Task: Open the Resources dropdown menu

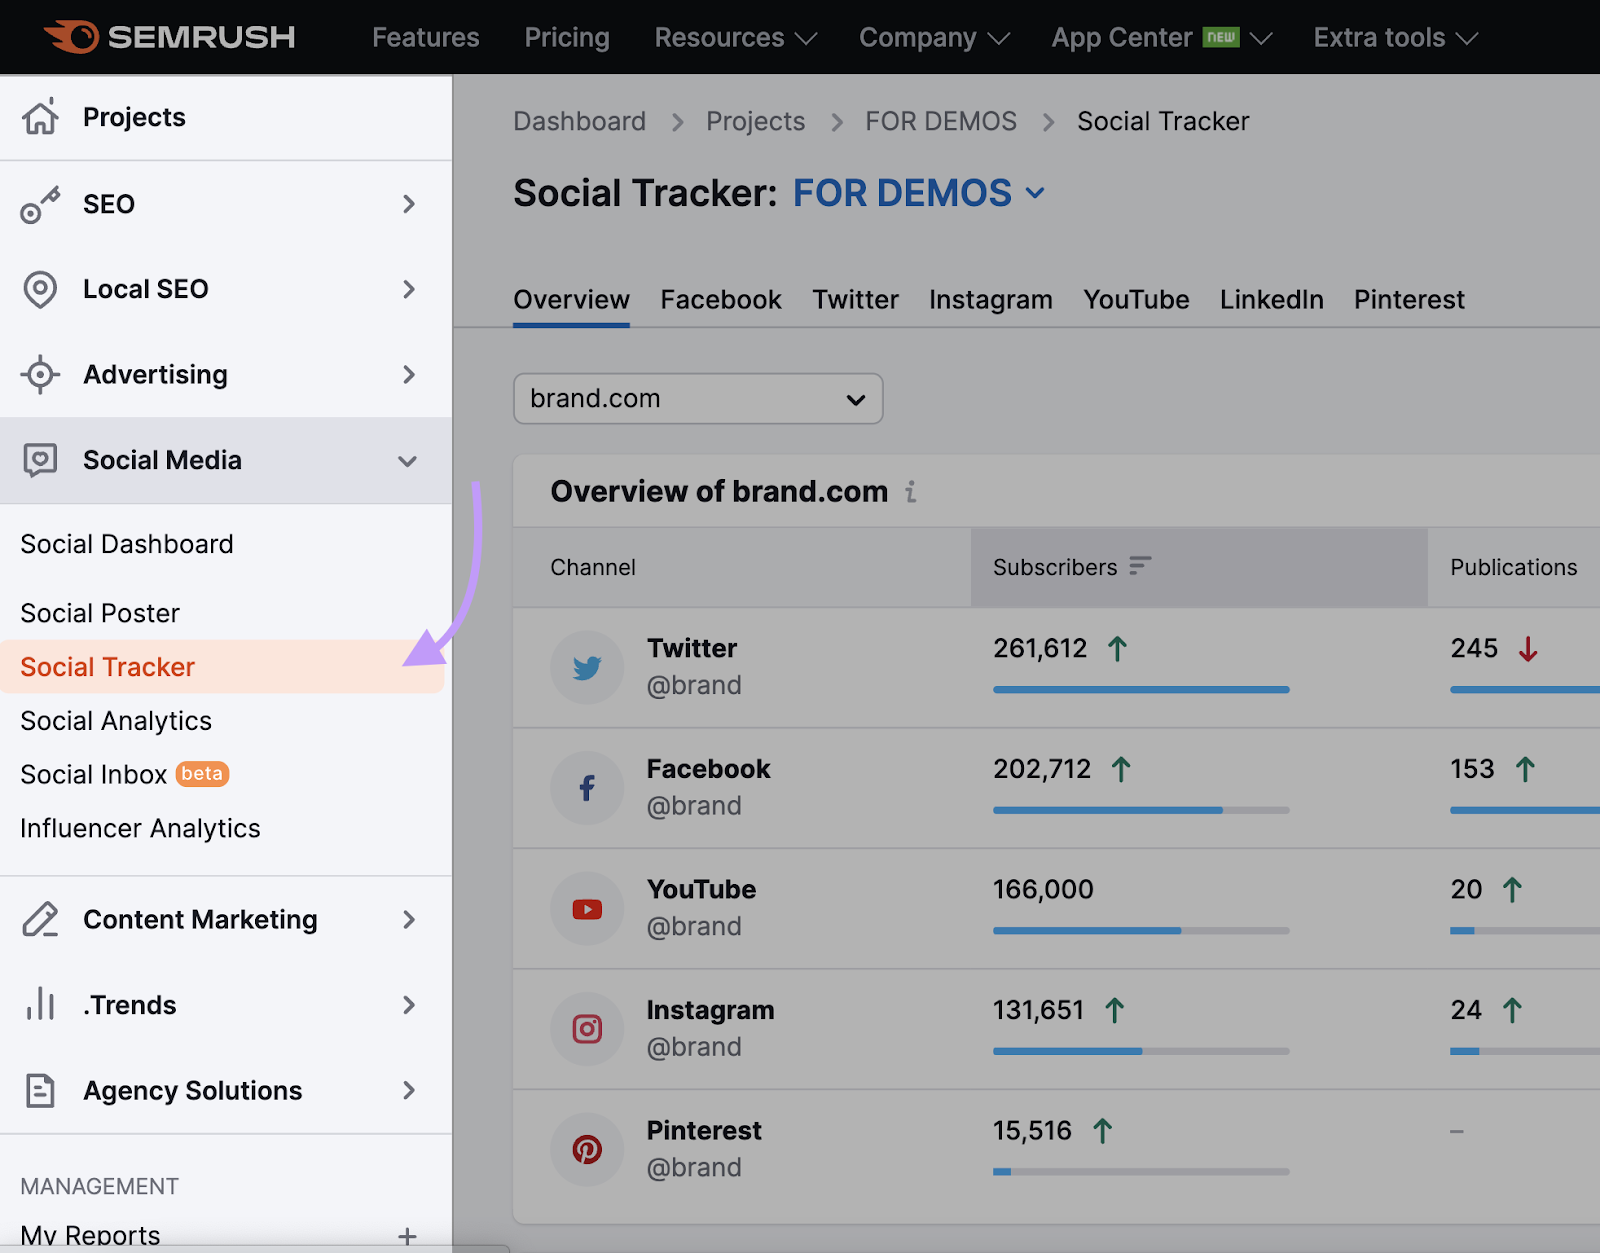Action: point(736,38)
